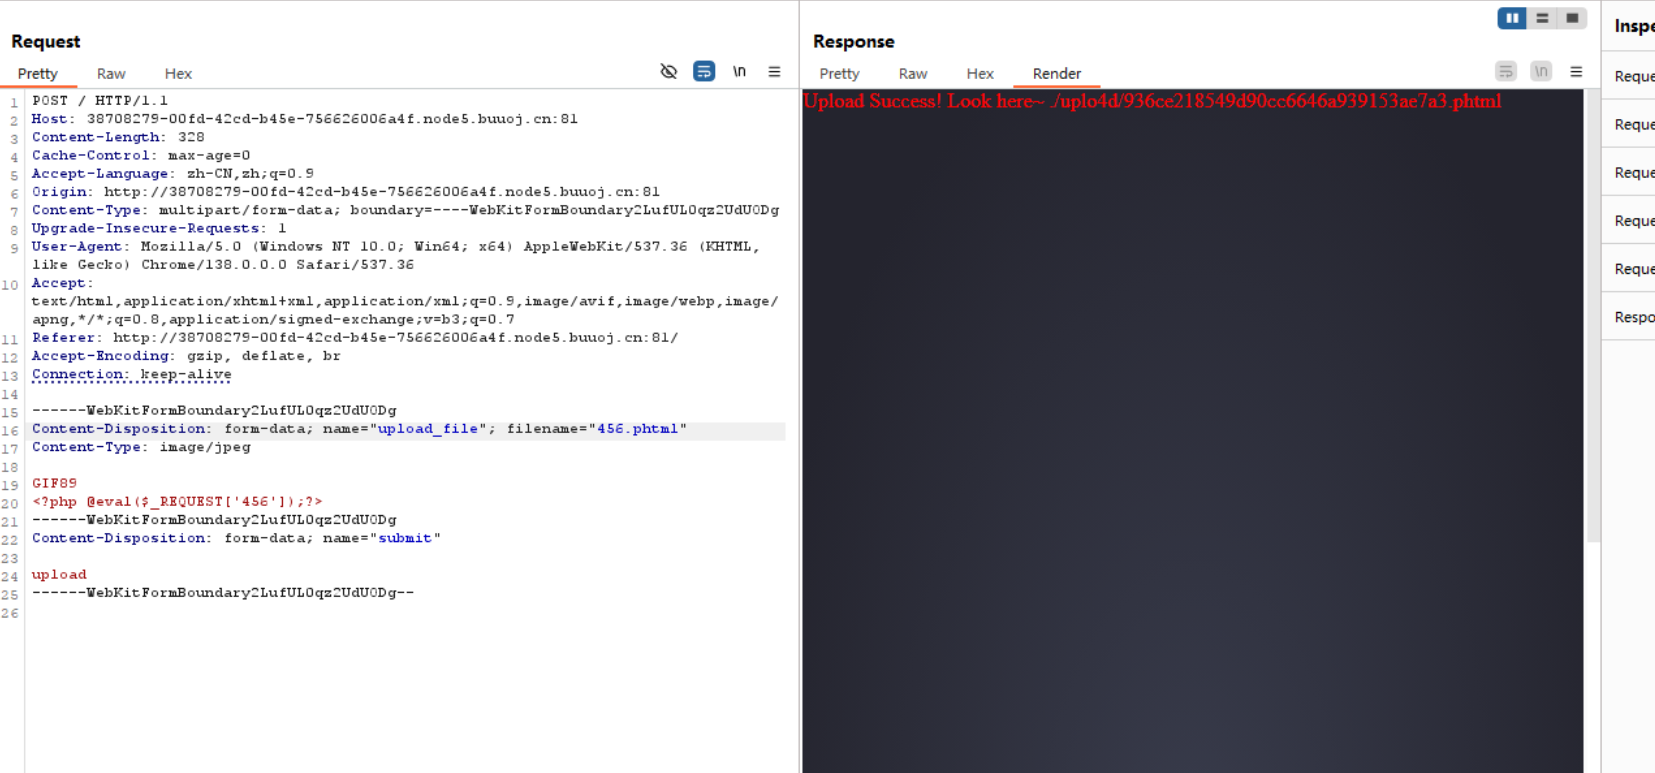This screenshot has width=1655, height=773.
Task: Click the 'Content-Type: image/jpeg' line
Action: click(141, 447)
